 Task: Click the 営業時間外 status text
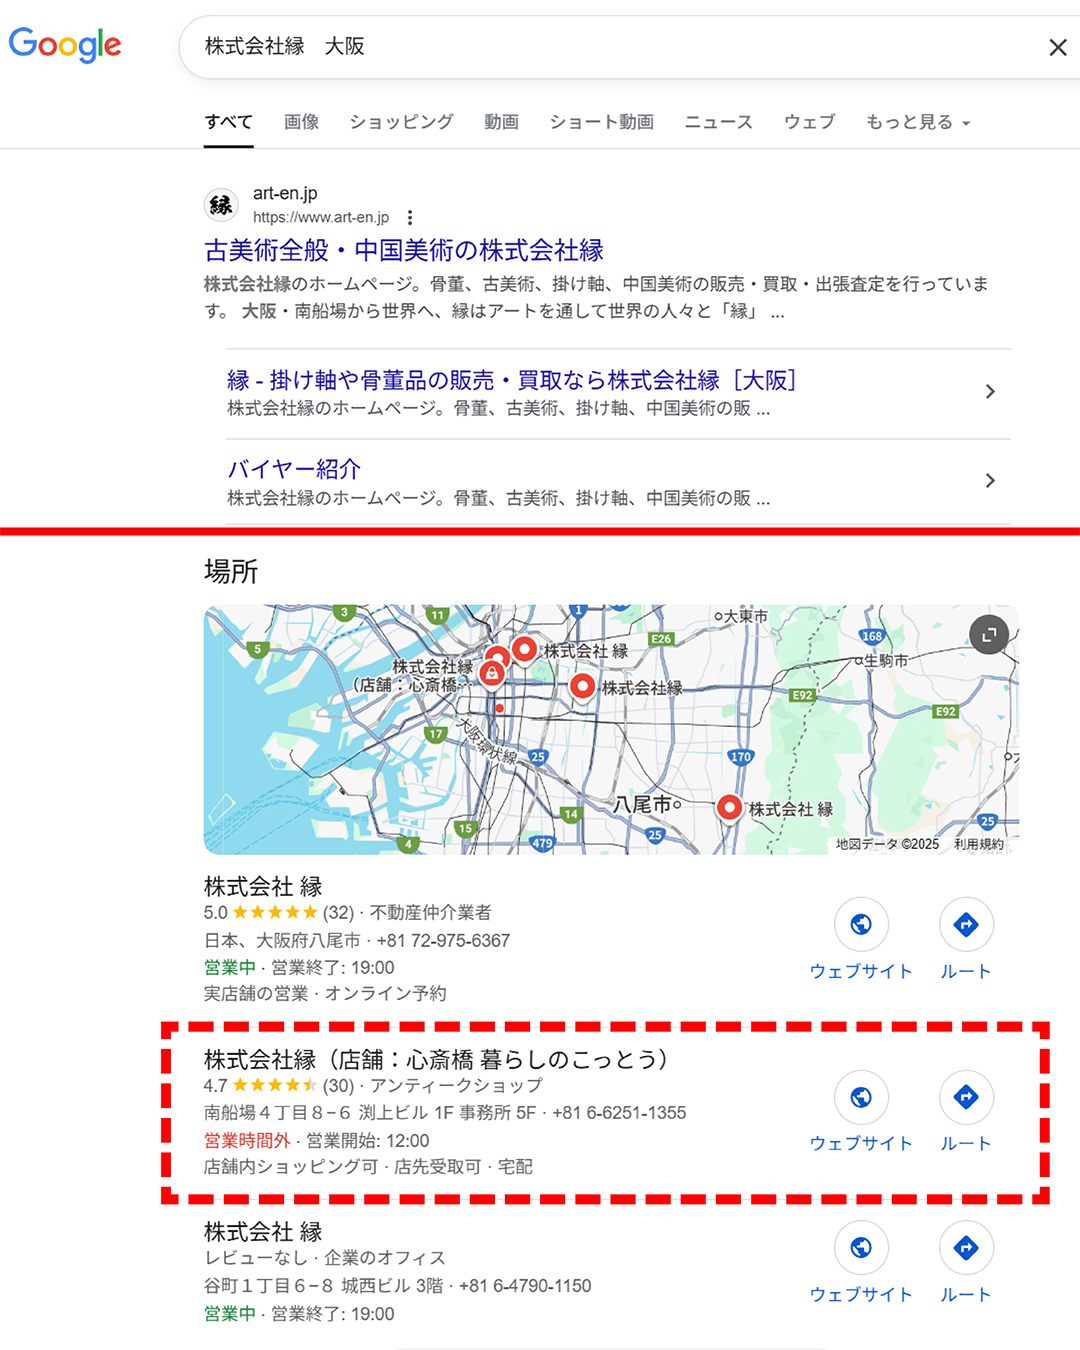(x=247, y=1140)
